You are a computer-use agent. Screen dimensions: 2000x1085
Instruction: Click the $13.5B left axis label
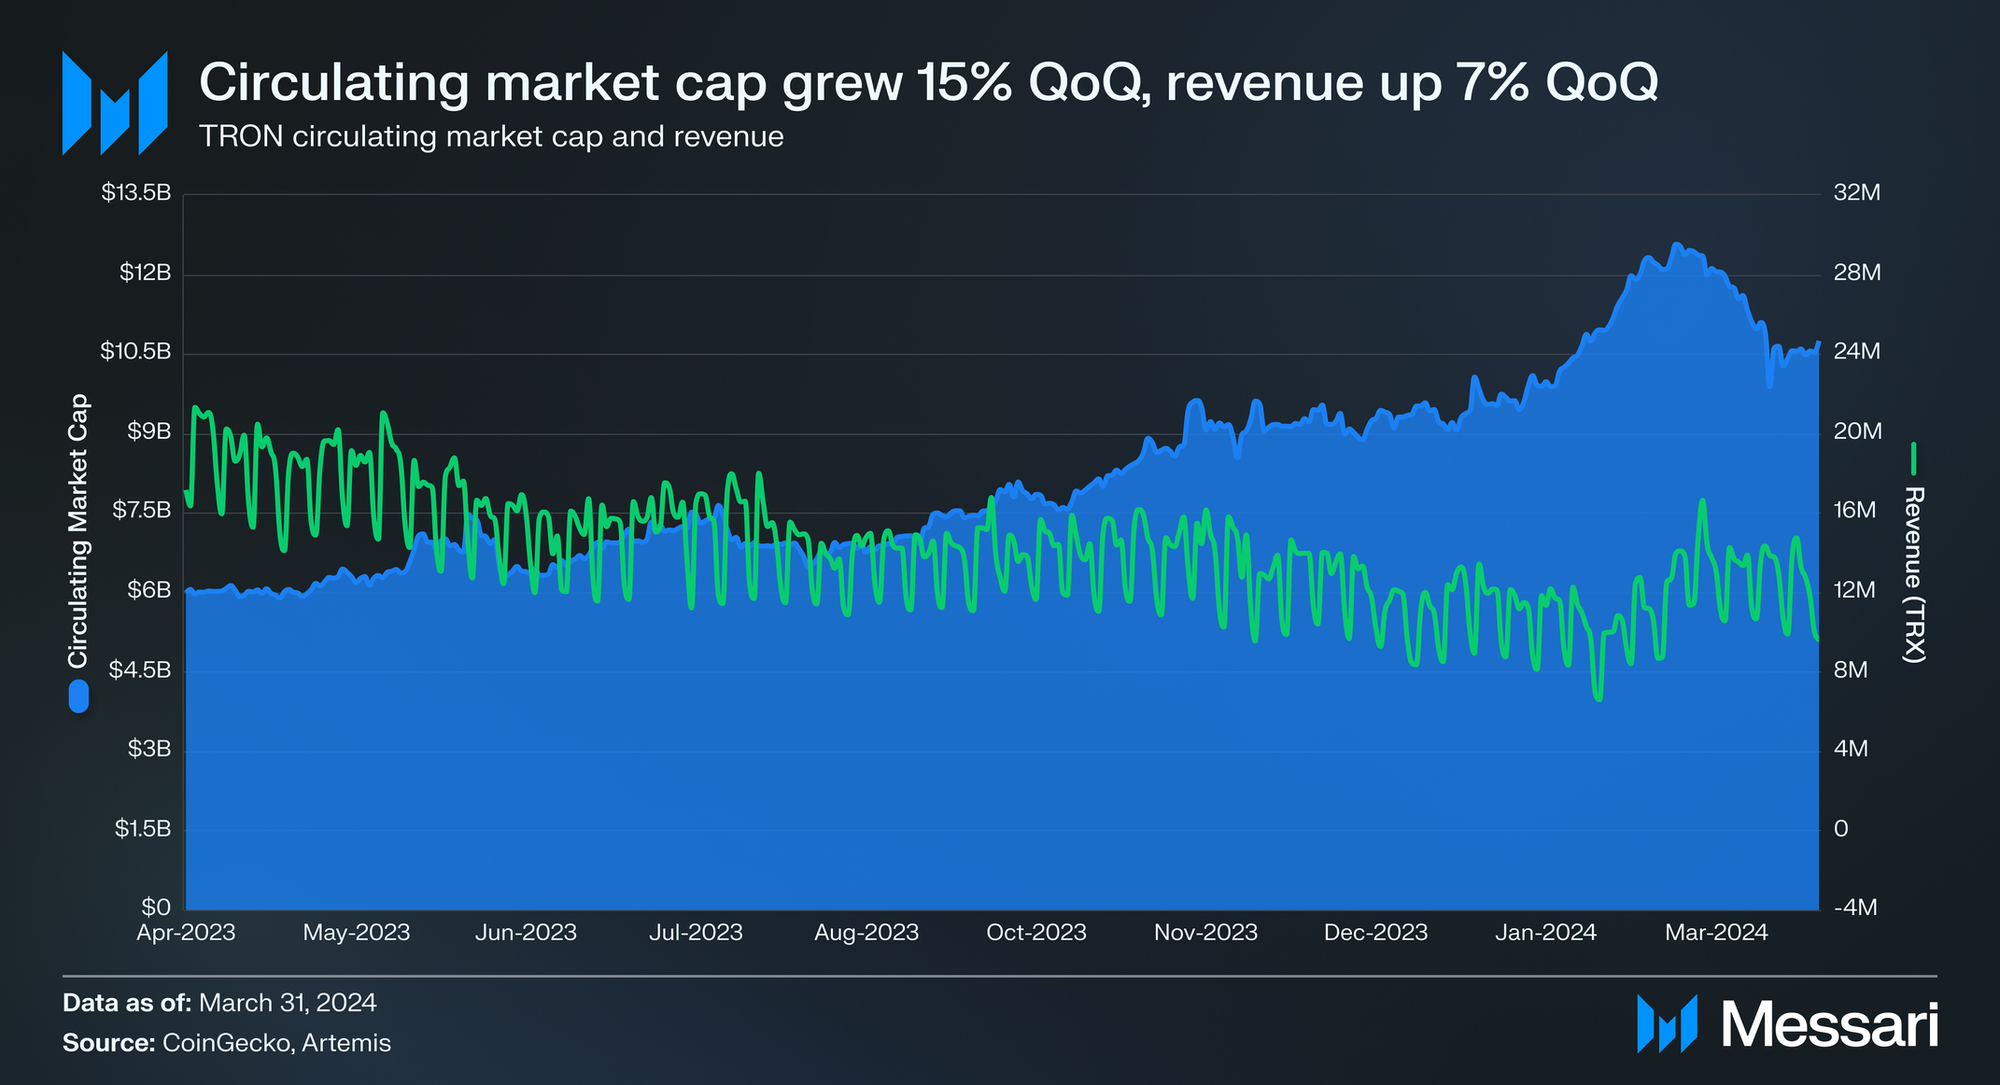coord(136,192)
